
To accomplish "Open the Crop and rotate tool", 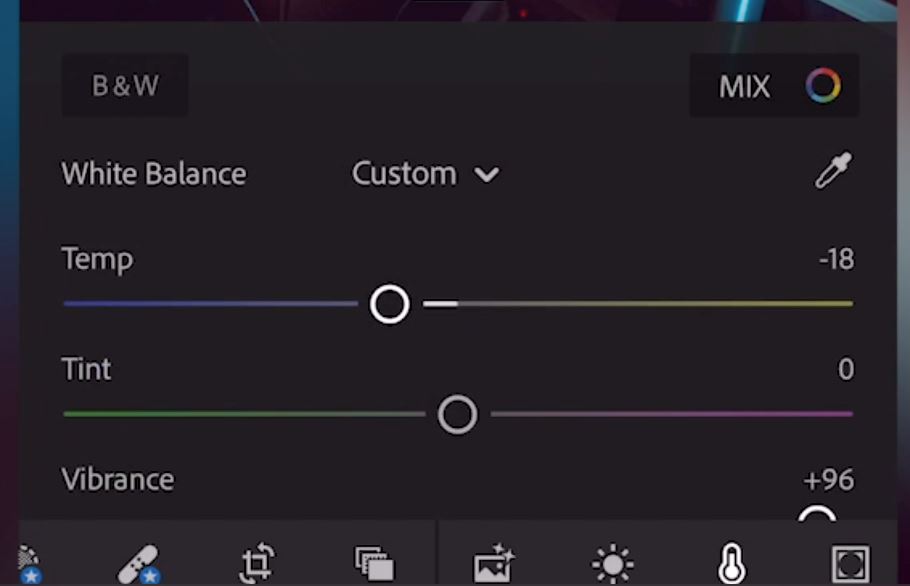I will point(257,563).
